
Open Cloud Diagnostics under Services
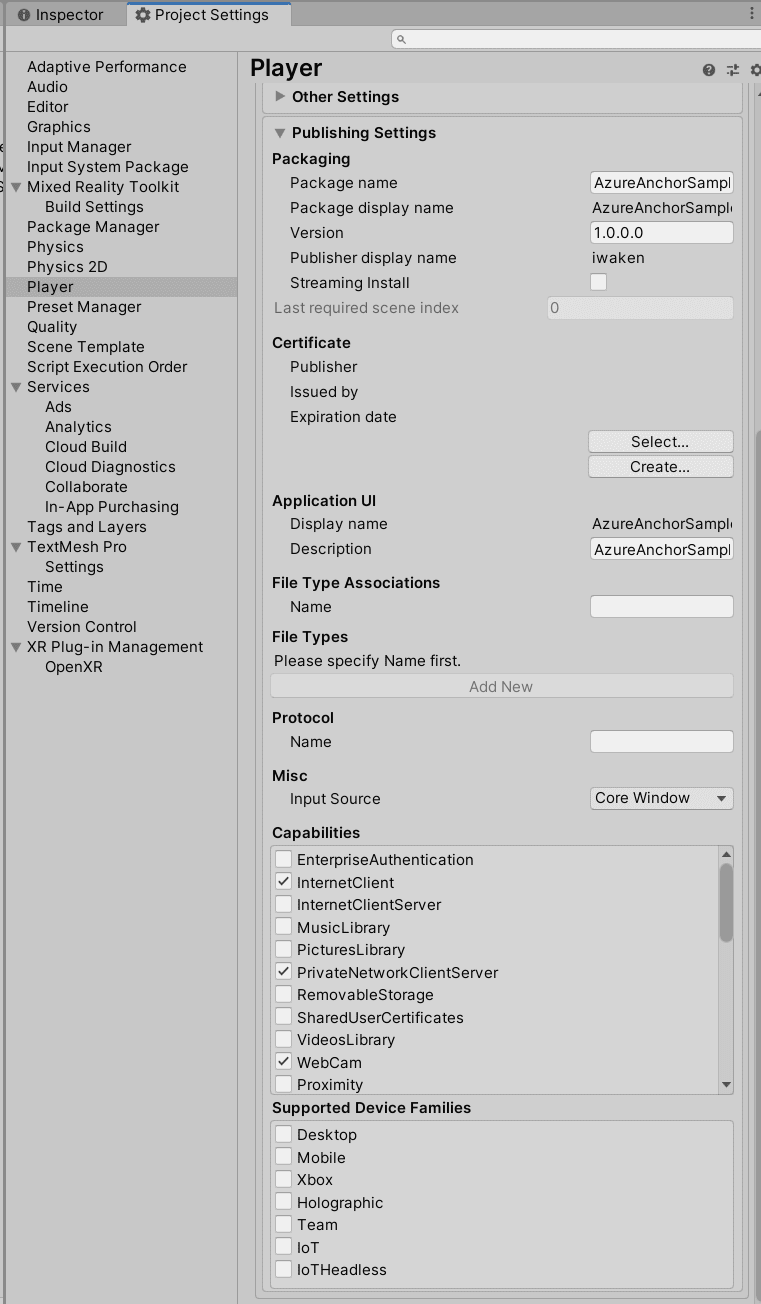pyautogui.click(x=110, y=467)
